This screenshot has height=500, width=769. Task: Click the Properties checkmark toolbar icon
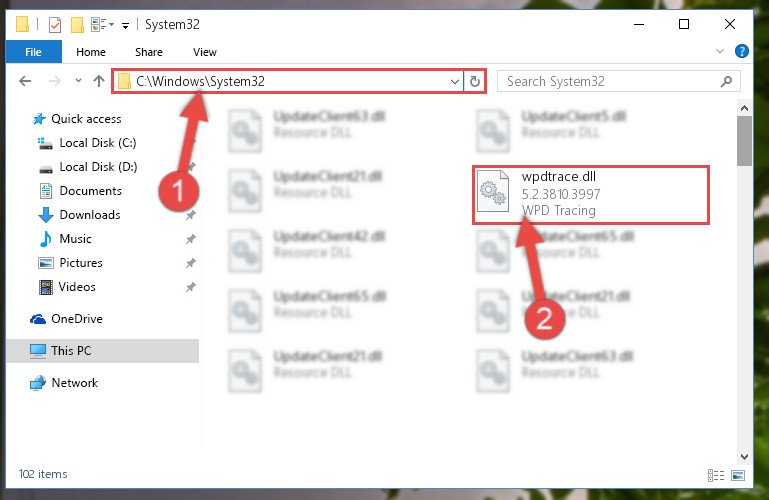pos(55,25)
